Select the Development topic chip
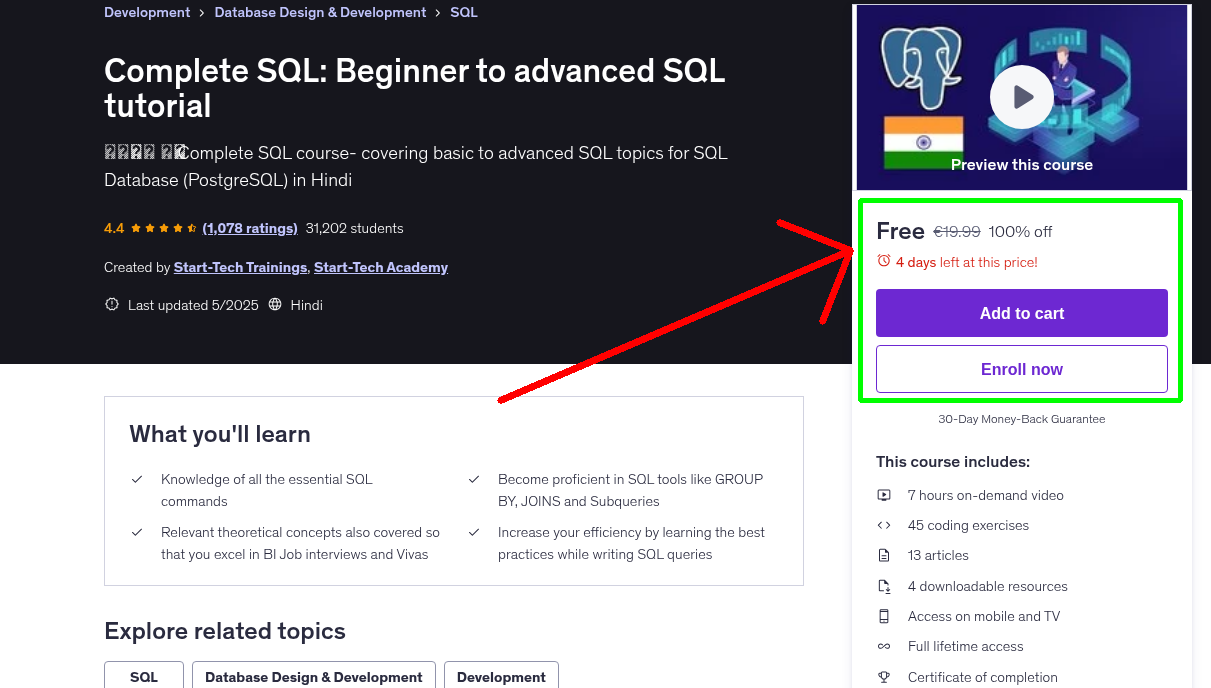1211x688 pixels. (501, 675)
